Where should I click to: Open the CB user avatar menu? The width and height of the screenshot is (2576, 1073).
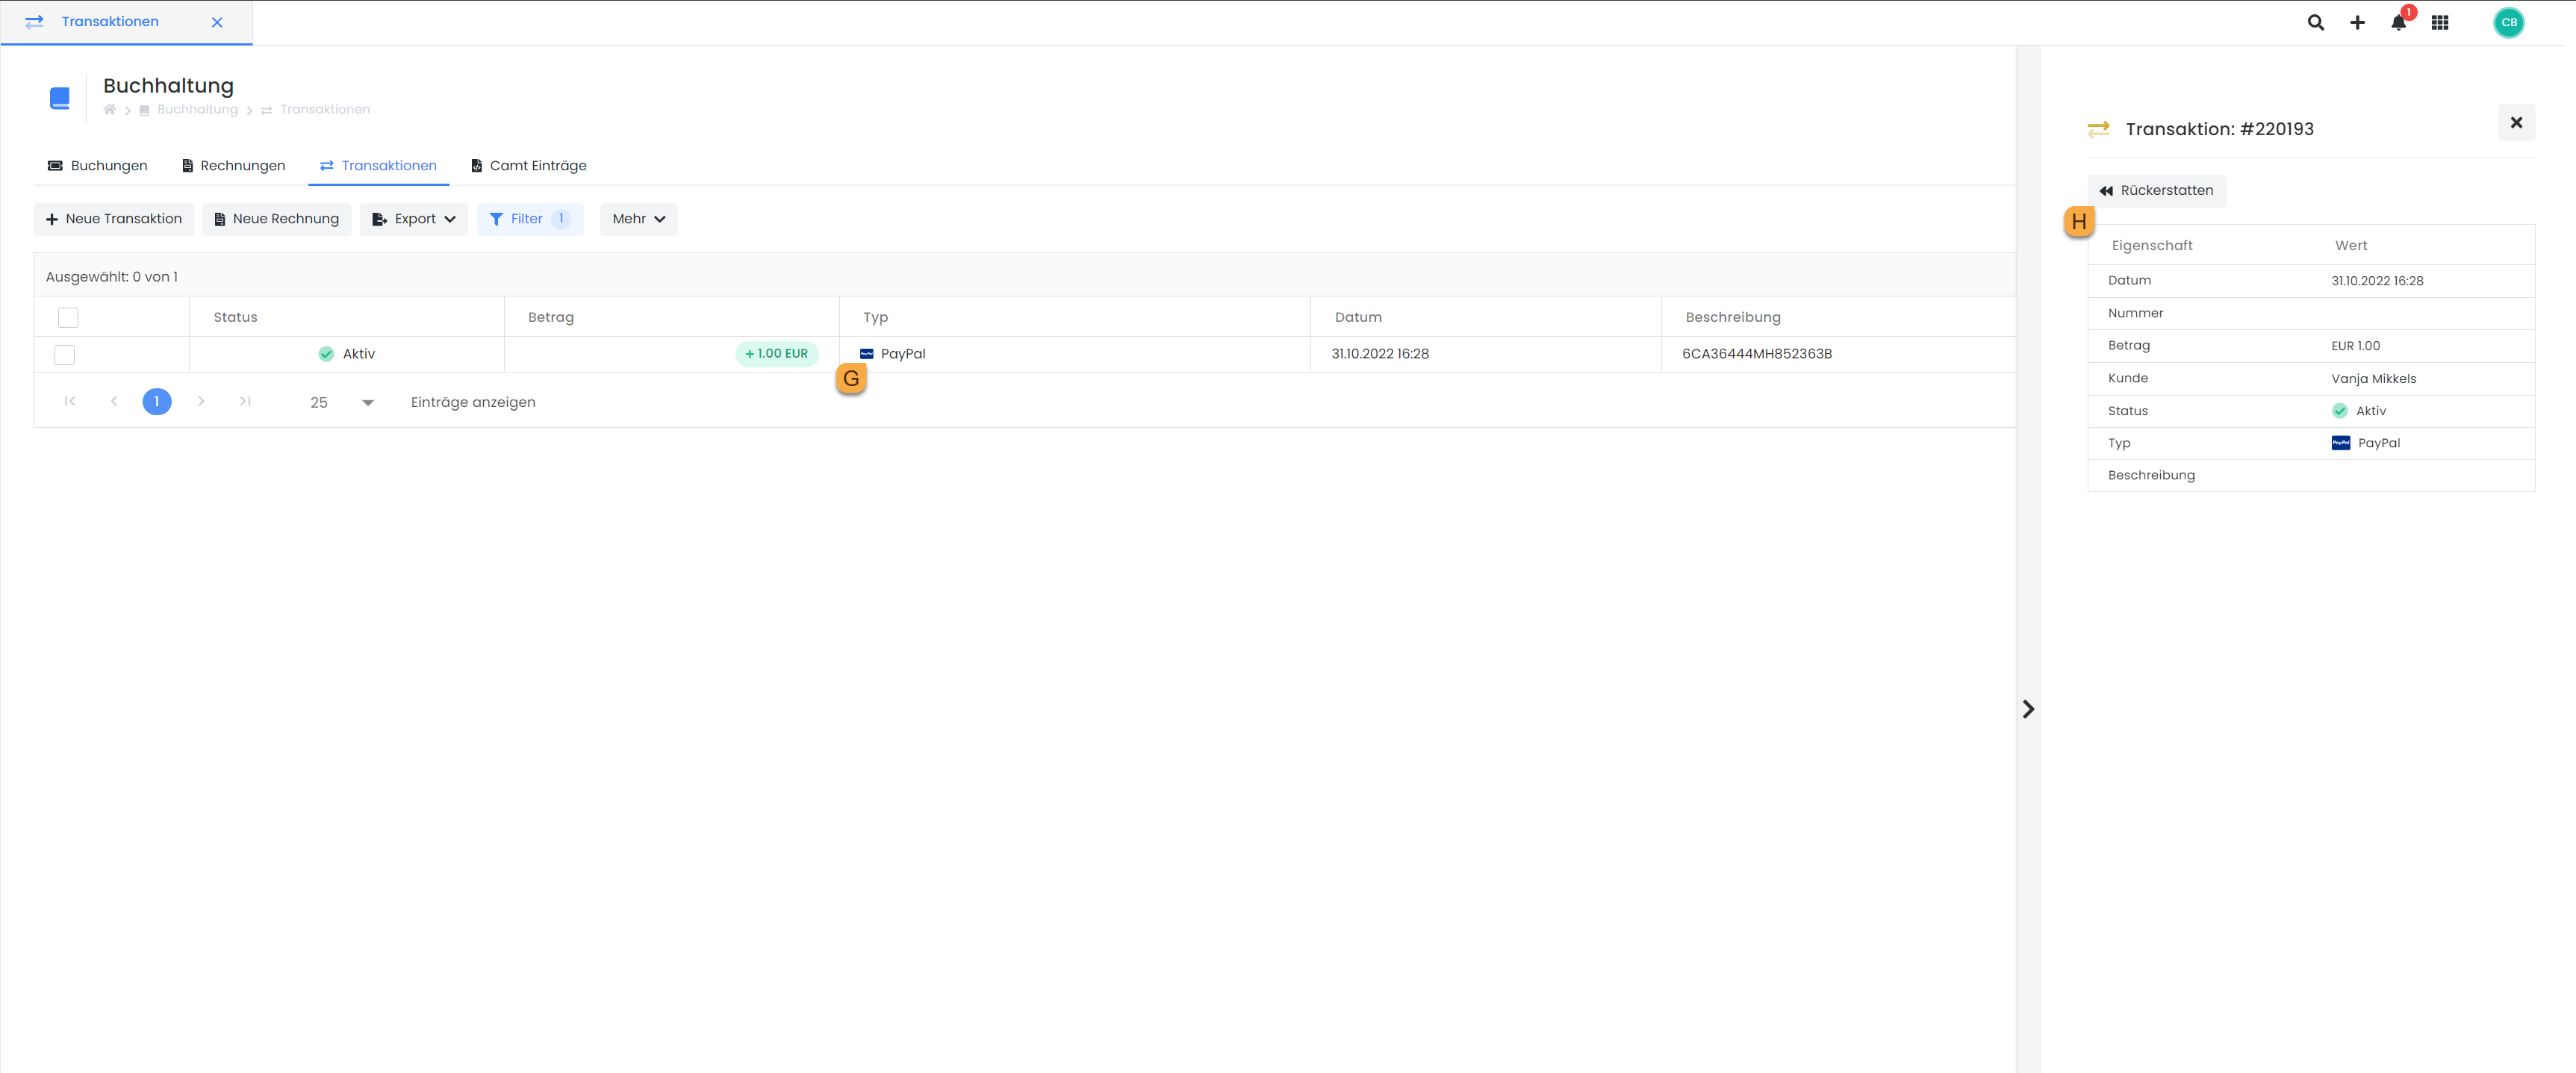[x=2508, y=22]
